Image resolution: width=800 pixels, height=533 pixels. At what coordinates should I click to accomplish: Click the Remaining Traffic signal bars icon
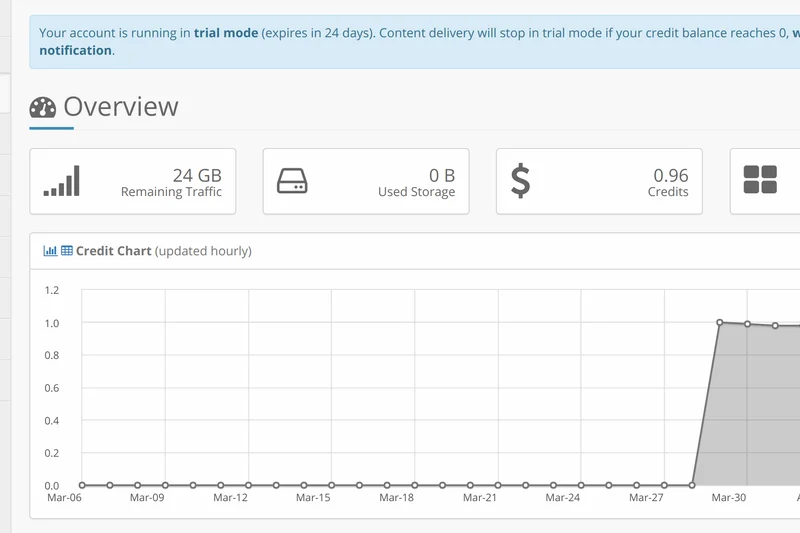click(62, 181)
